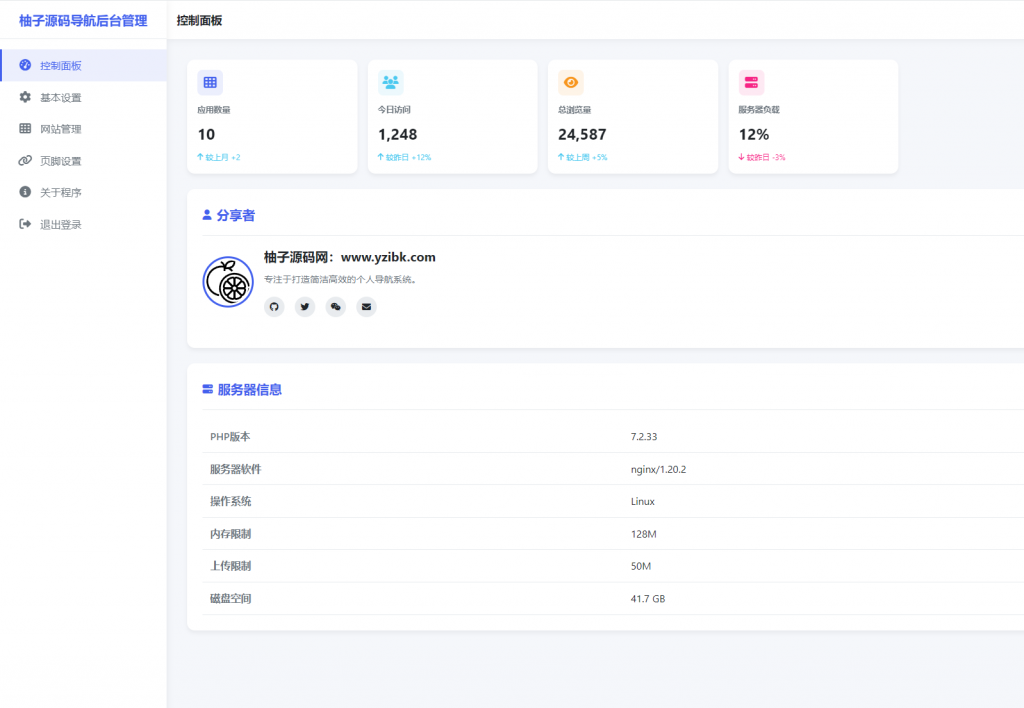Select the dashboard icon beside 控制面板

tap(24, 65)
